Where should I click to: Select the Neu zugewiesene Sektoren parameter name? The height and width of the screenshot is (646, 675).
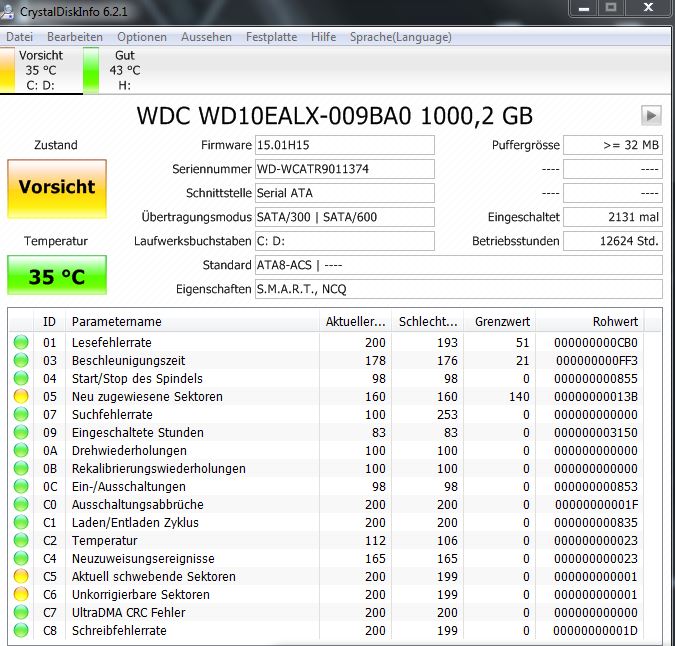[x=147, y=396]
